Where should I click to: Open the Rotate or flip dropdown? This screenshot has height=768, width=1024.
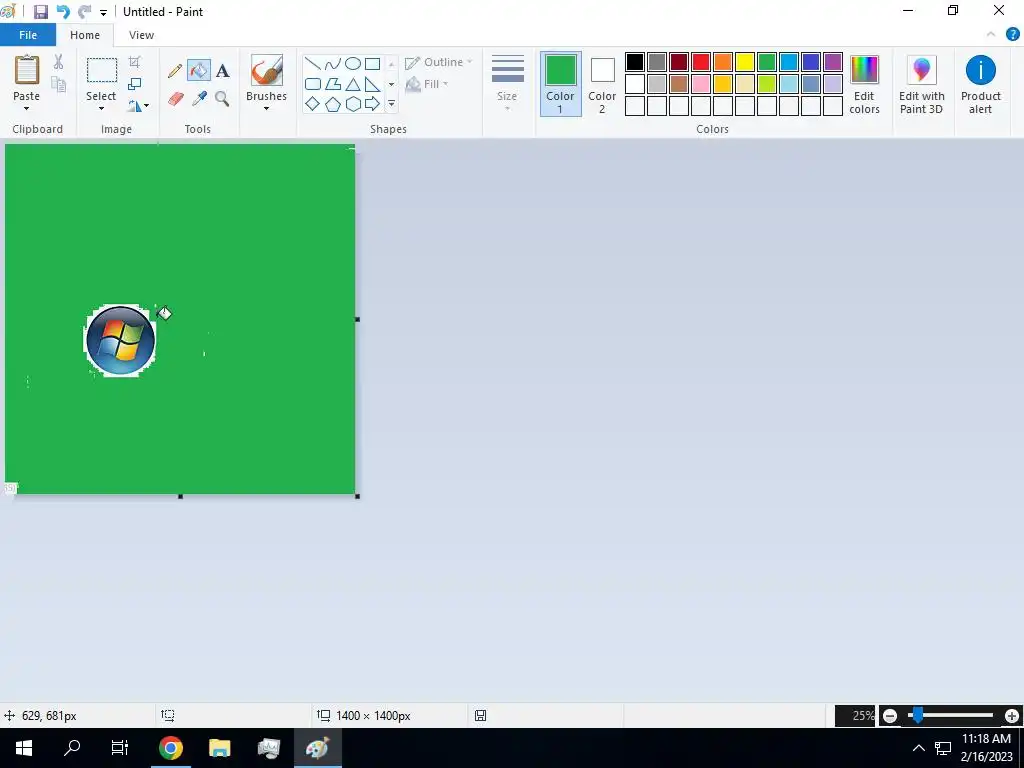138,105
